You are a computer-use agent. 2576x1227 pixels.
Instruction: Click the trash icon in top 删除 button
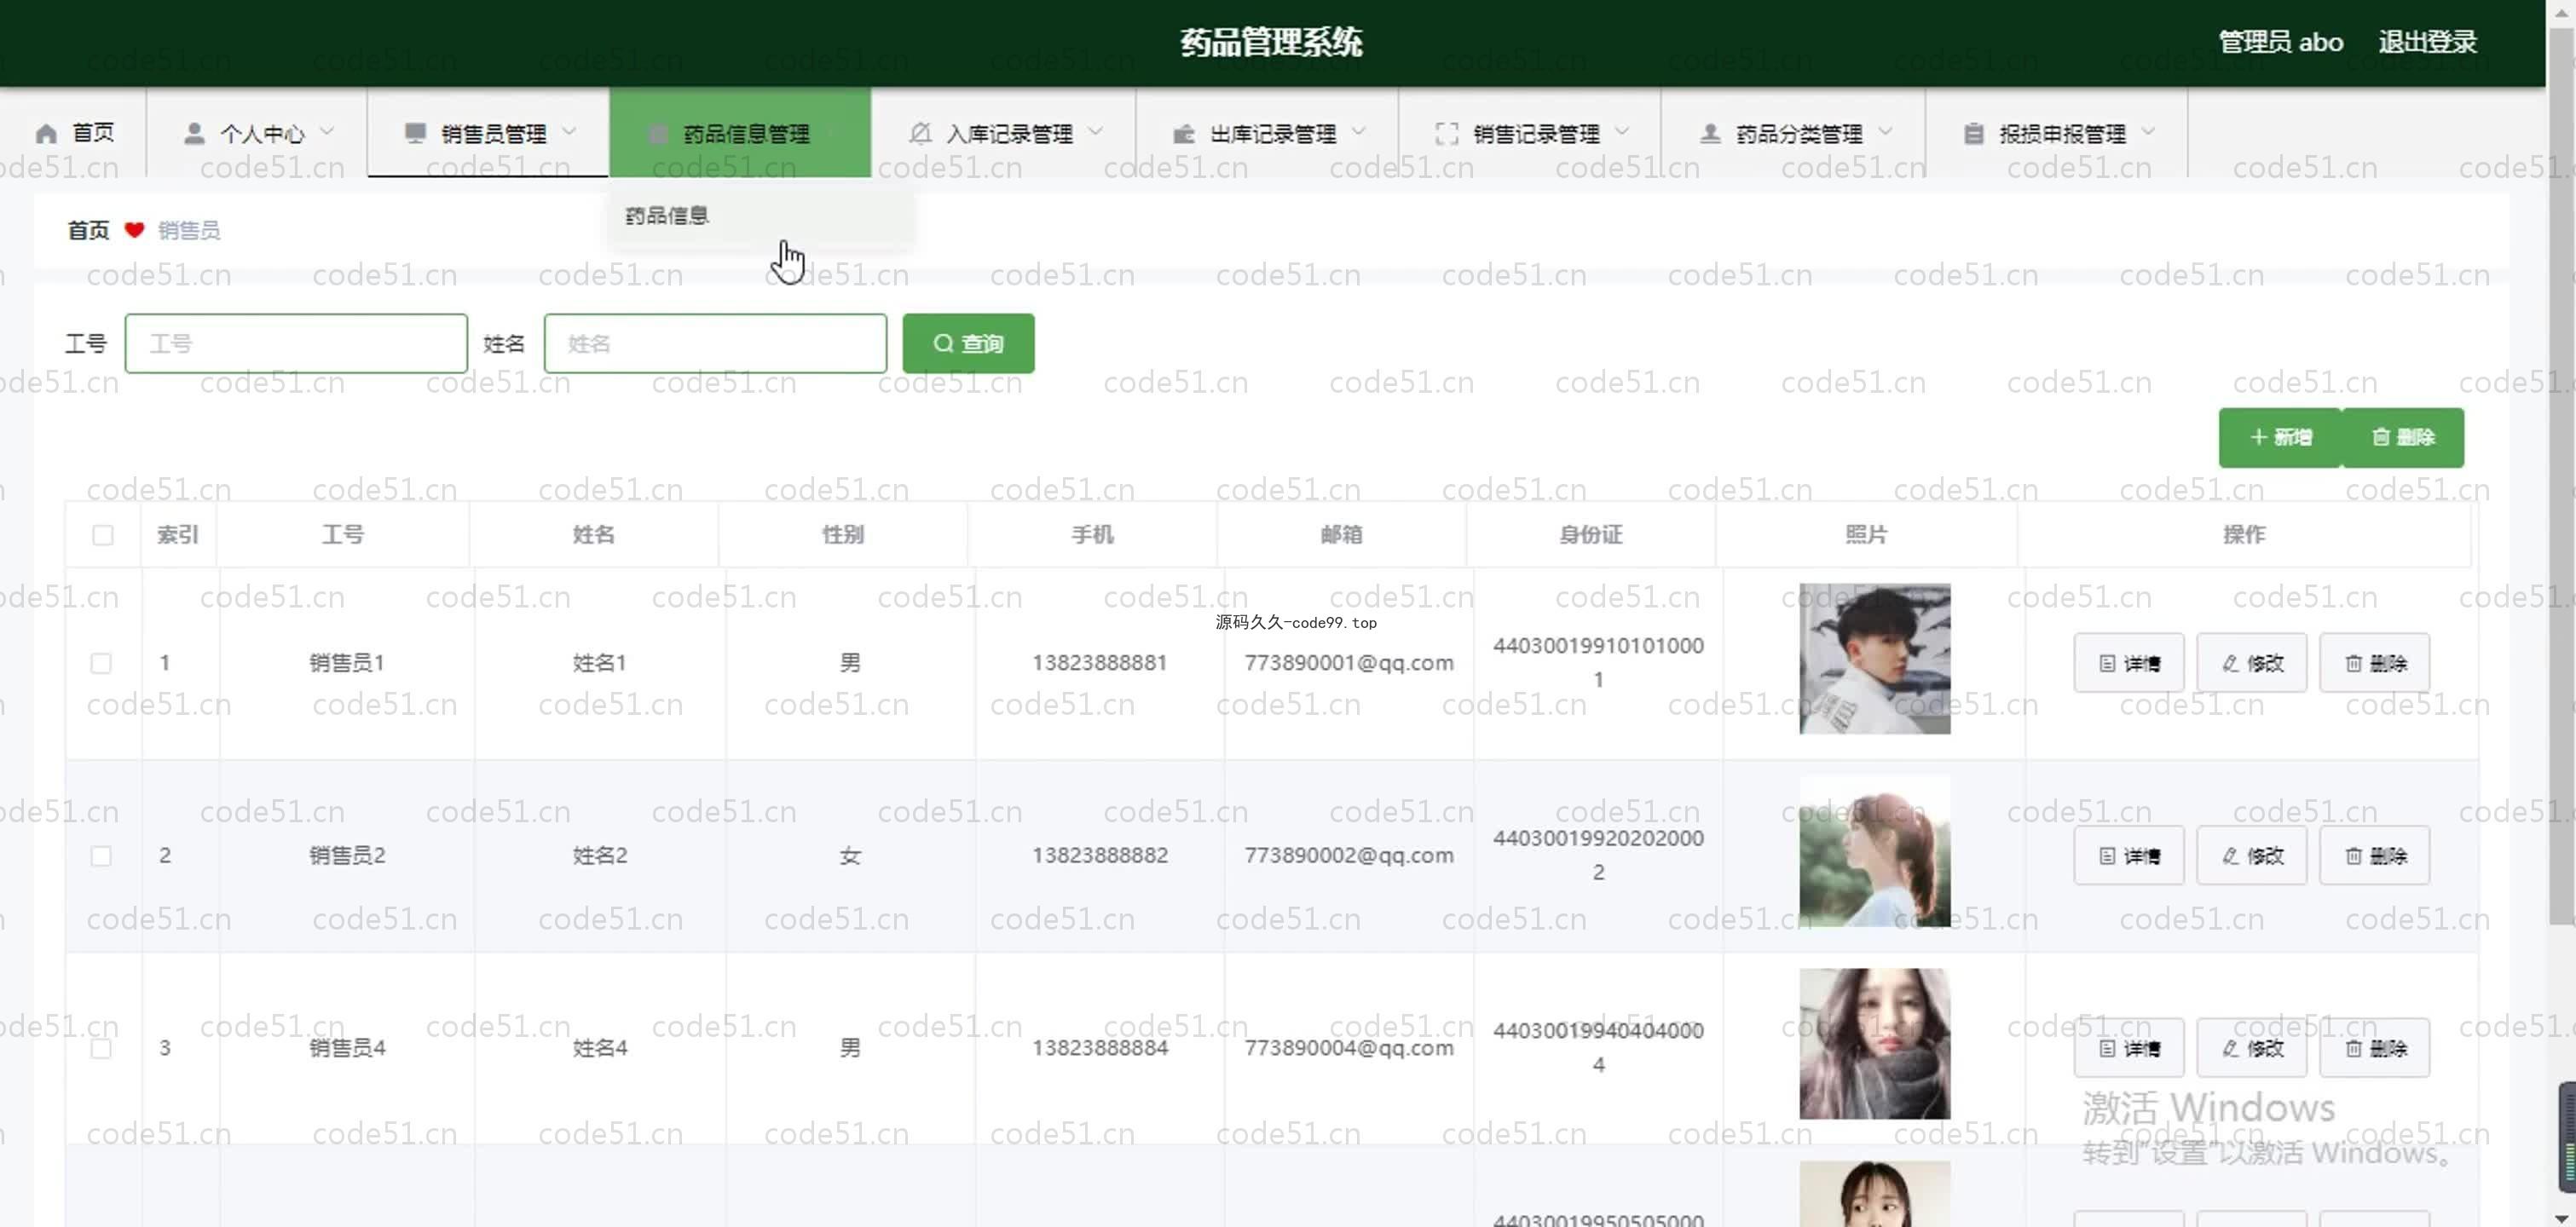click(x=2381, y=437)
